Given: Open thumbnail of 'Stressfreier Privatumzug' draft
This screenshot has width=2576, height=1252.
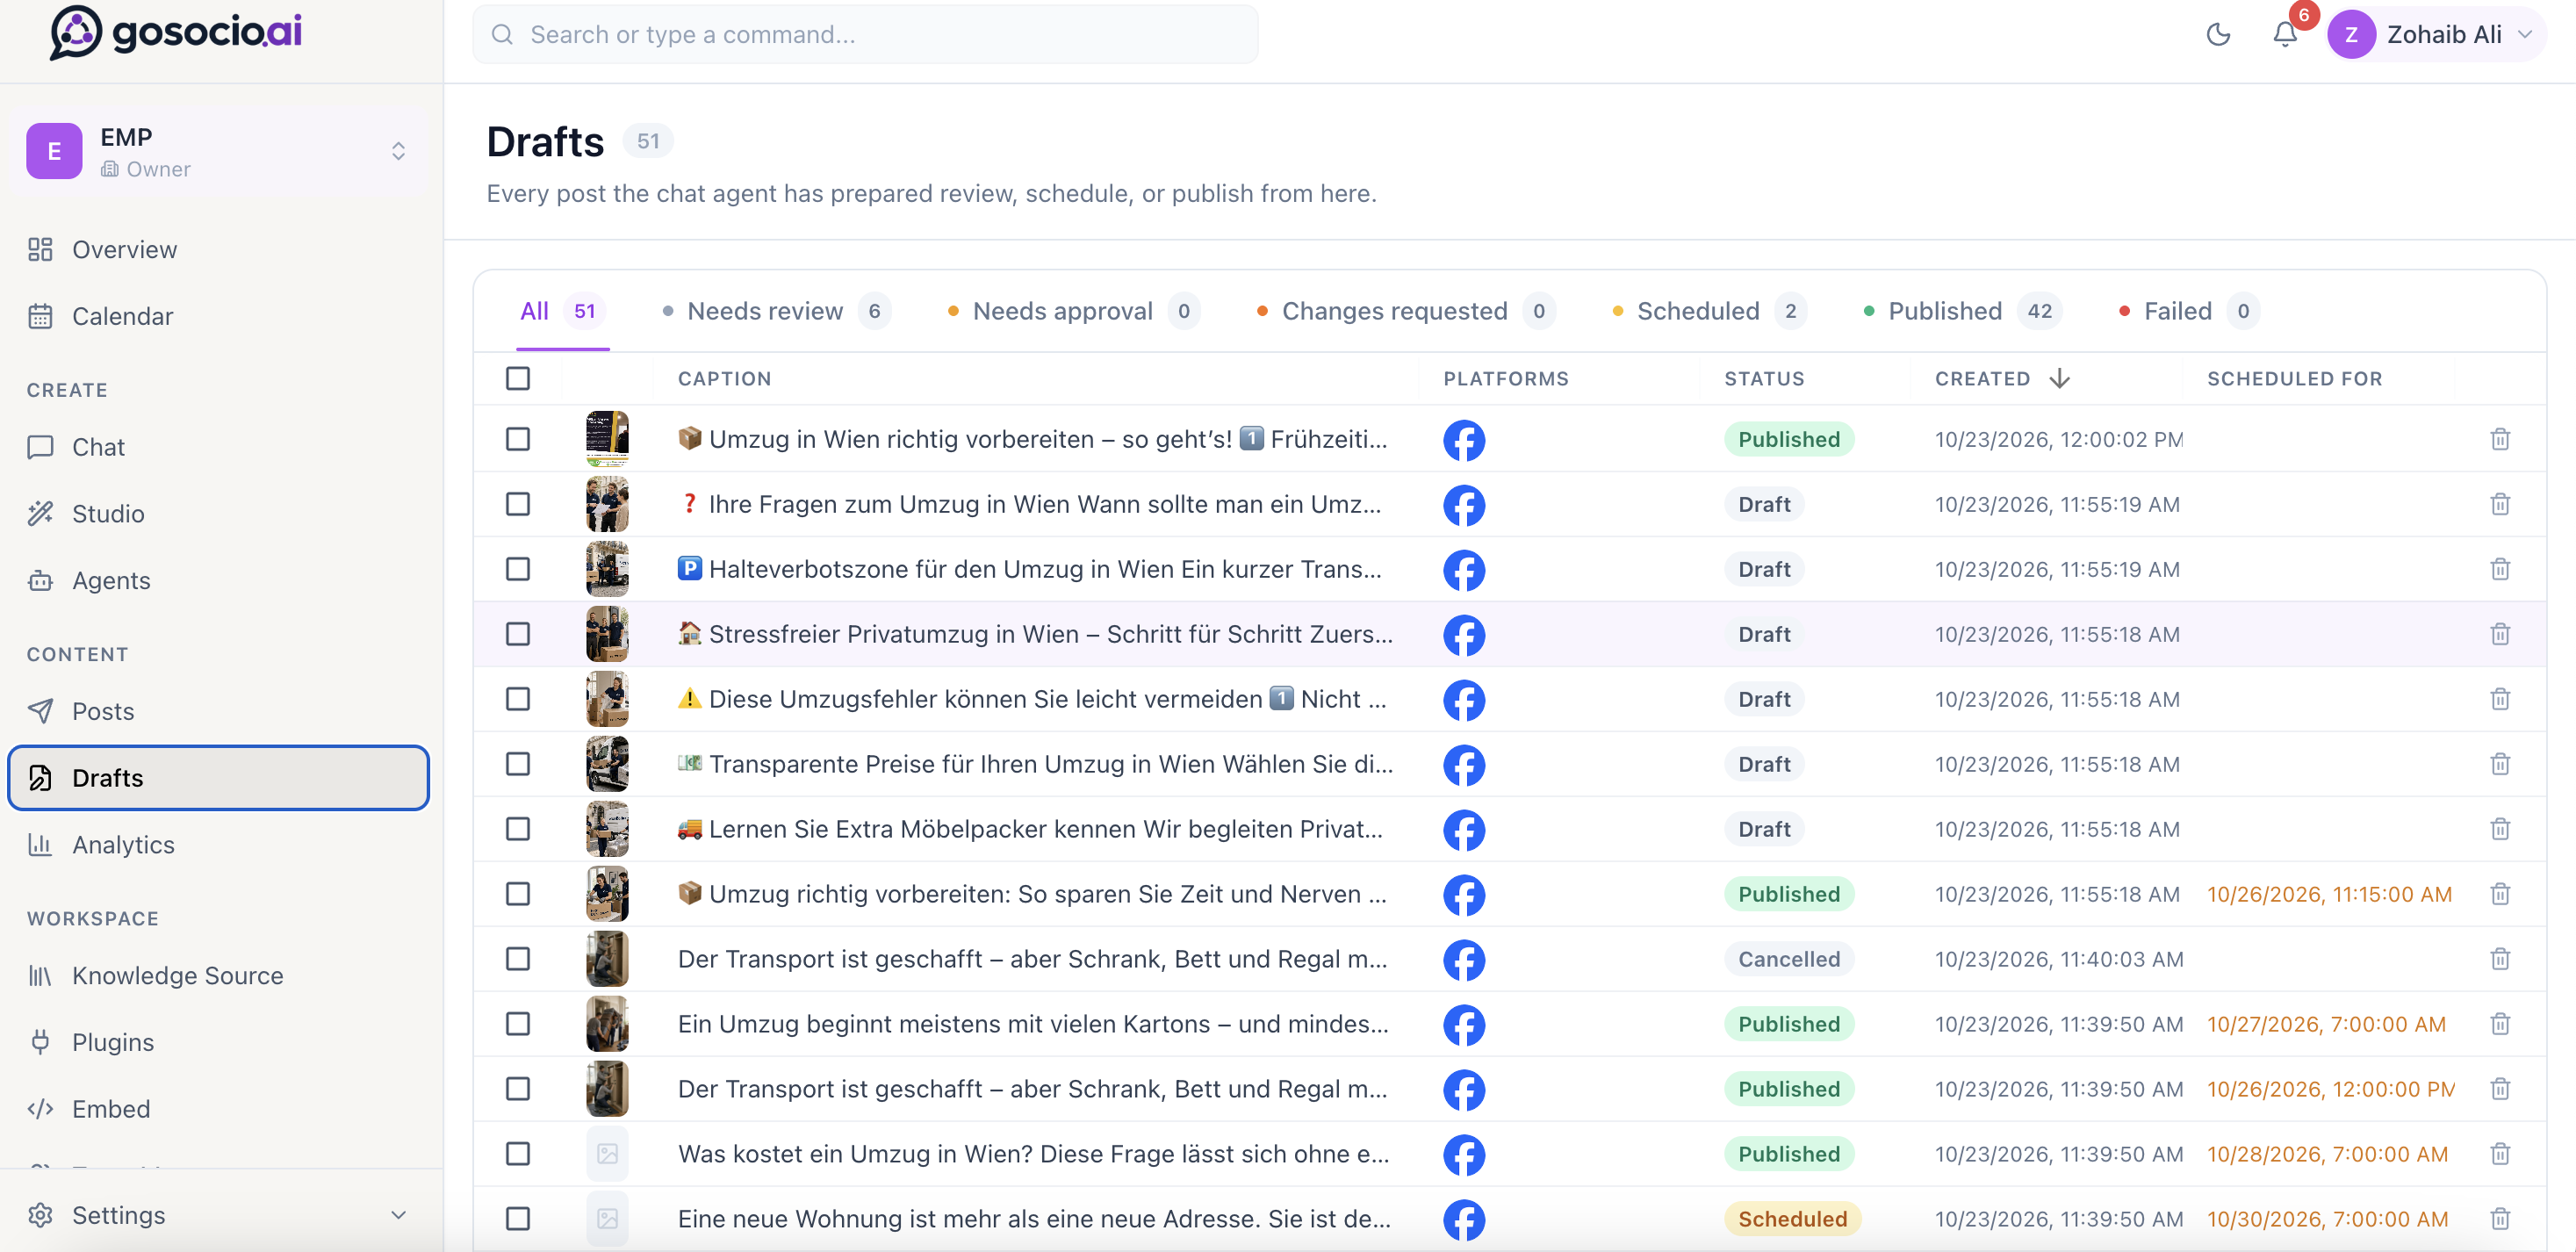Looking at the screenshot, I should coord(607,634).
